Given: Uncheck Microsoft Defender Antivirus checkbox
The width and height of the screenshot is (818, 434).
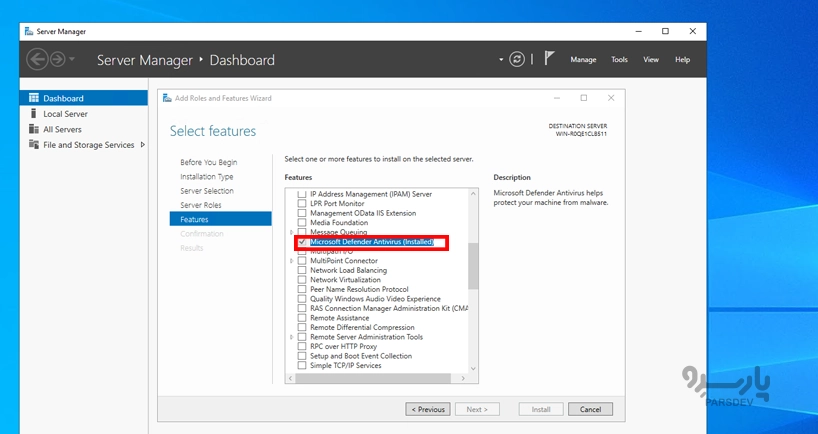Looking at the screenshot, I should [302, 242].
